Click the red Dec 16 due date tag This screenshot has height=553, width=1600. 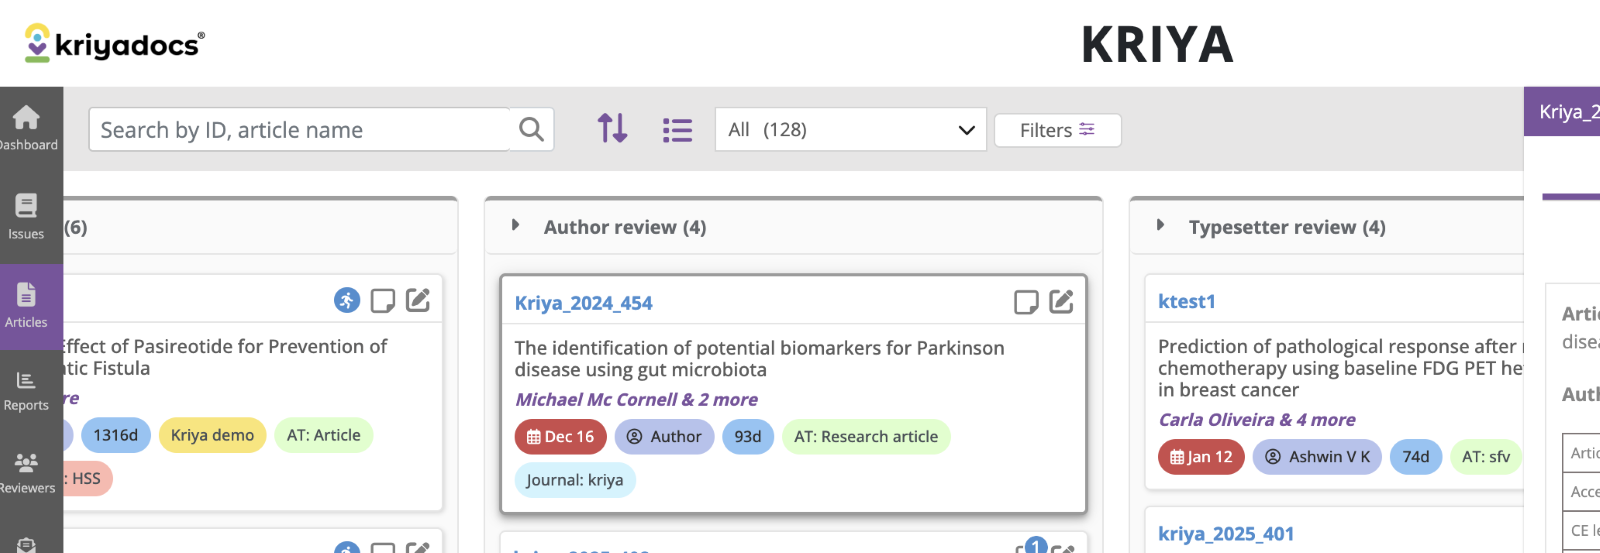pyautogui.click(x=560, y=437)
